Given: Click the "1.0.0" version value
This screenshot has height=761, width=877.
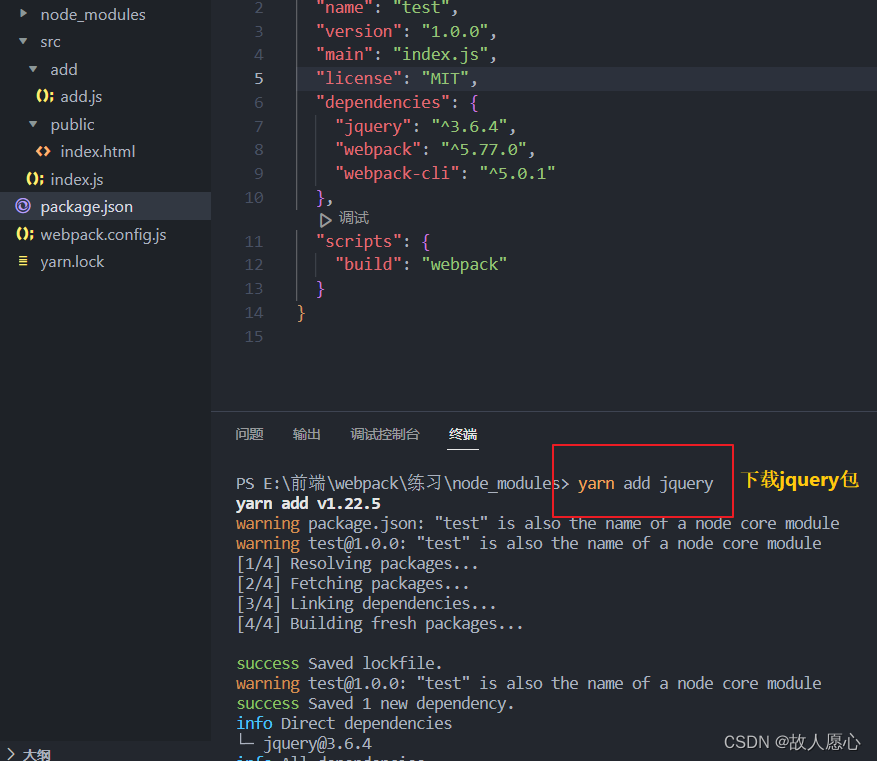Looking at the screenshot, I should pos(455,31).
